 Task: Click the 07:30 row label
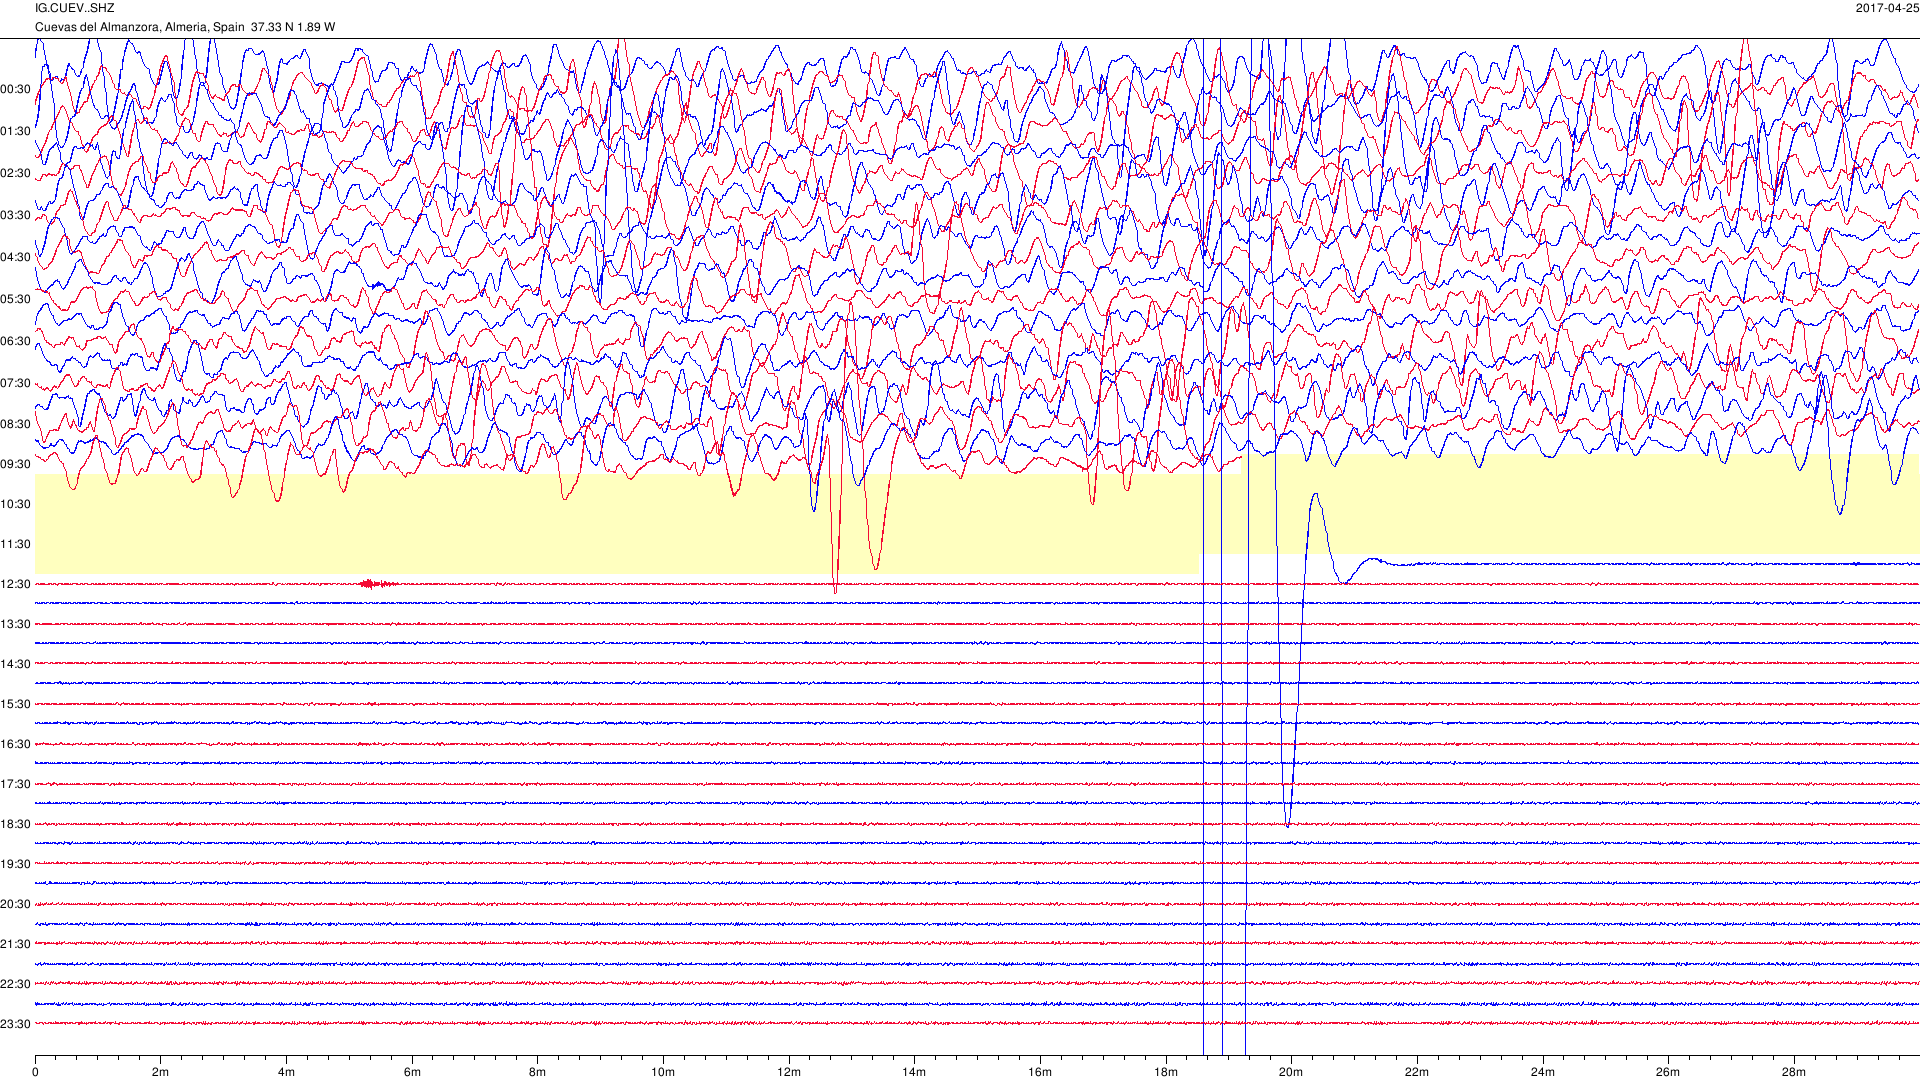[15, 384]
